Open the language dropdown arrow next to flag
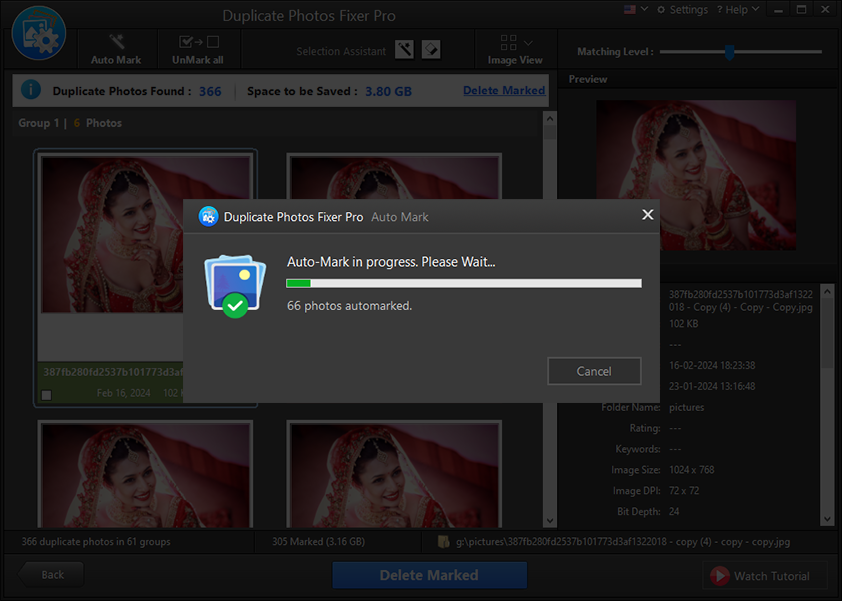 (644, 9)
